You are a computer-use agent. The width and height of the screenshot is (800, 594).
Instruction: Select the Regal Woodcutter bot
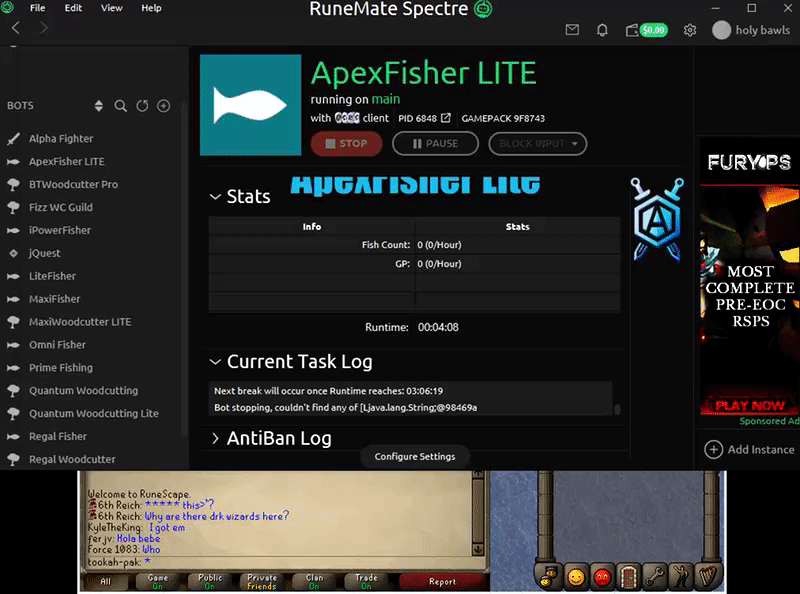(72, 459)
